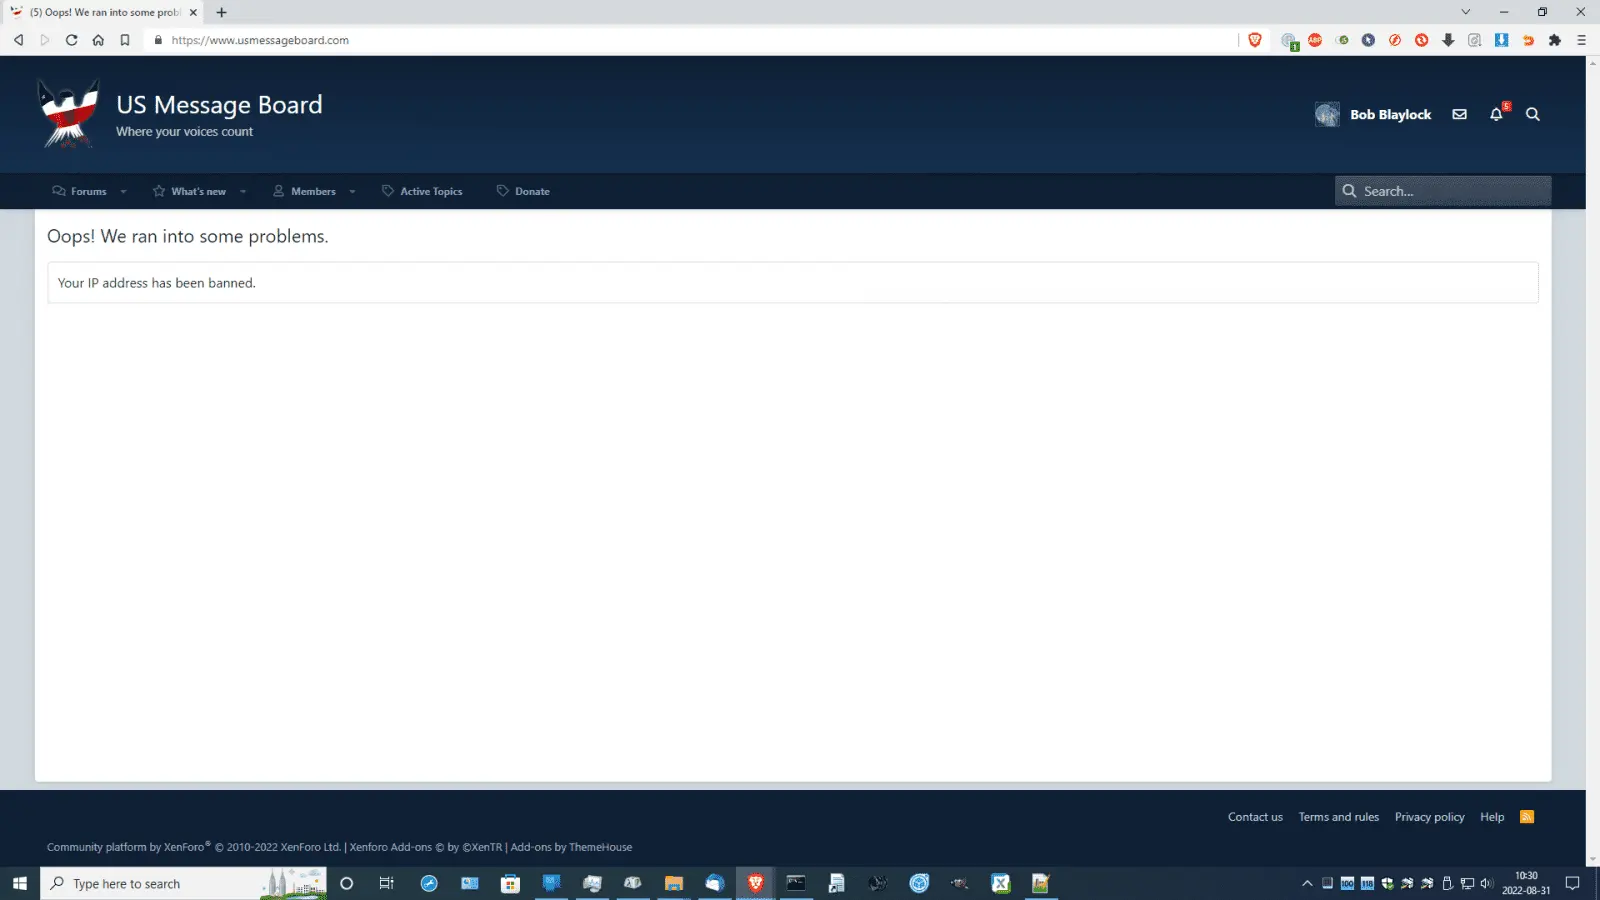Click into the forum Search box
Viewport: 1600px width, 900px height.
tap(1443, 191)
